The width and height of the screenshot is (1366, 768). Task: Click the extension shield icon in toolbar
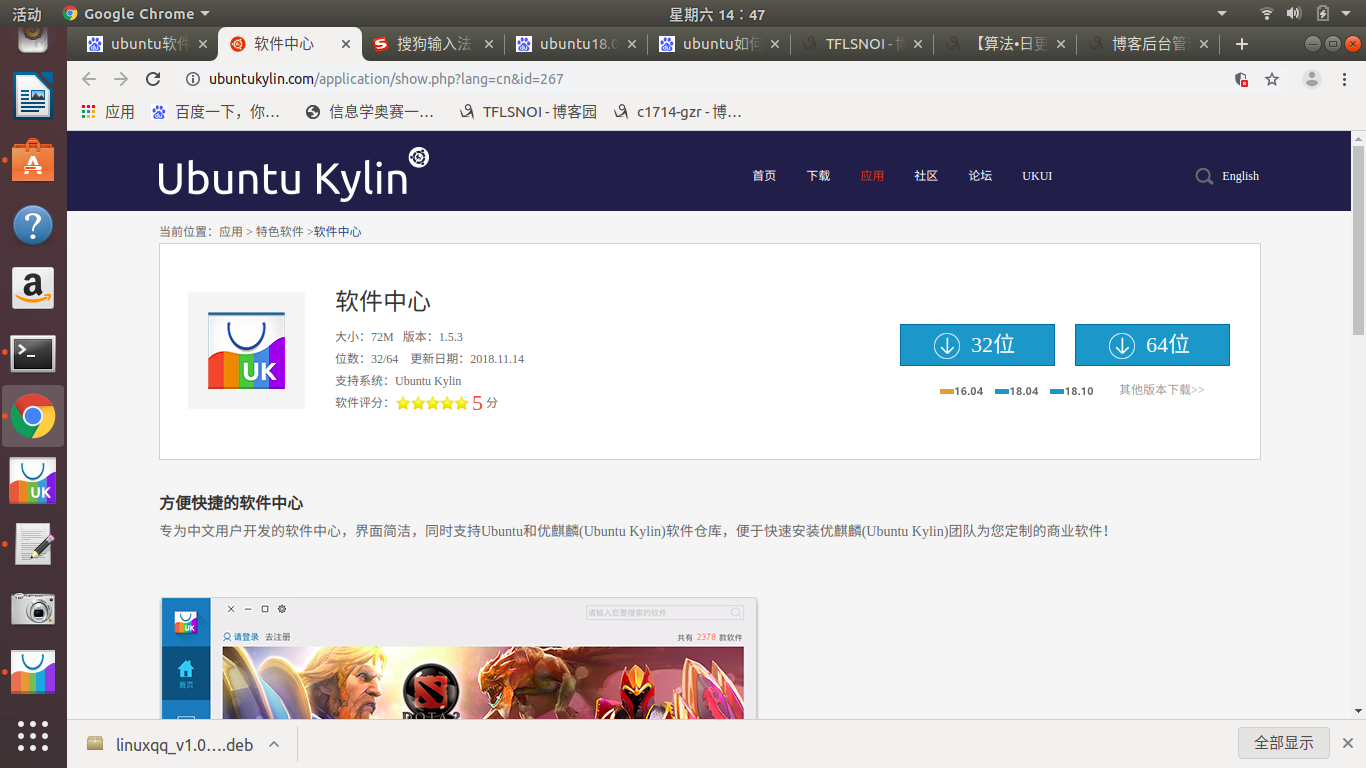tap(1241, 79)
